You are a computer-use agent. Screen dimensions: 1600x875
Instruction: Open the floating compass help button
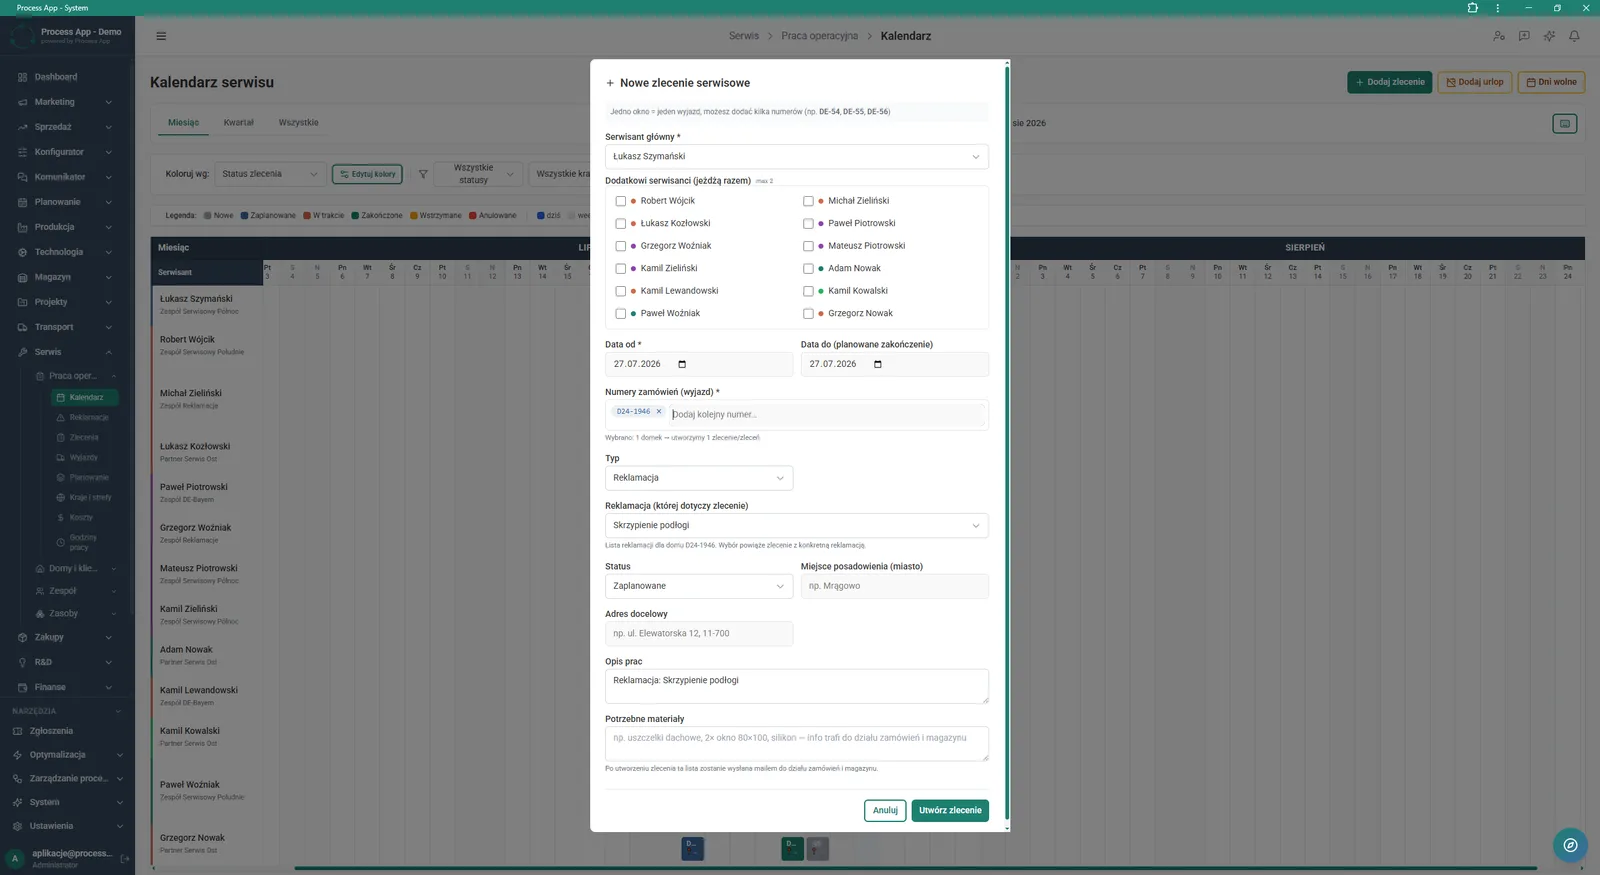tap(1570, 845)
